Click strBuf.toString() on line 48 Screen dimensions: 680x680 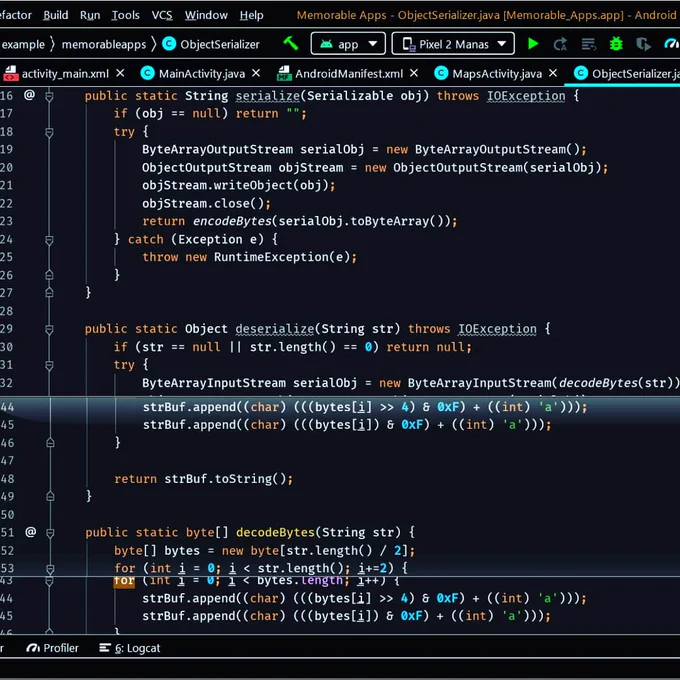(x=225, y=479)
